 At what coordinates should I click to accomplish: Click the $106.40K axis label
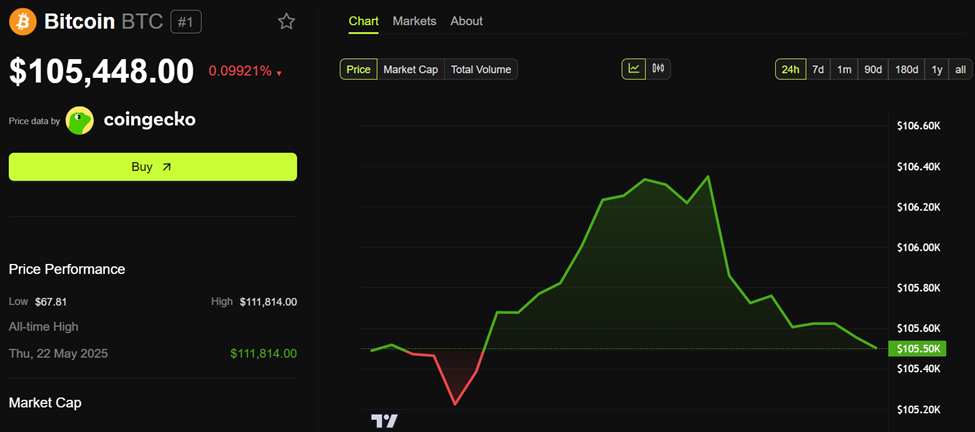pos(918,167)
